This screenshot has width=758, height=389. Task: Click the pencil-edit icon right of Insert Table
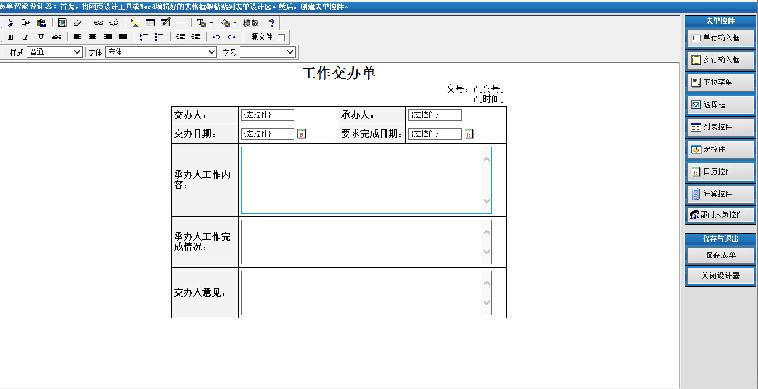coord(165,22)
